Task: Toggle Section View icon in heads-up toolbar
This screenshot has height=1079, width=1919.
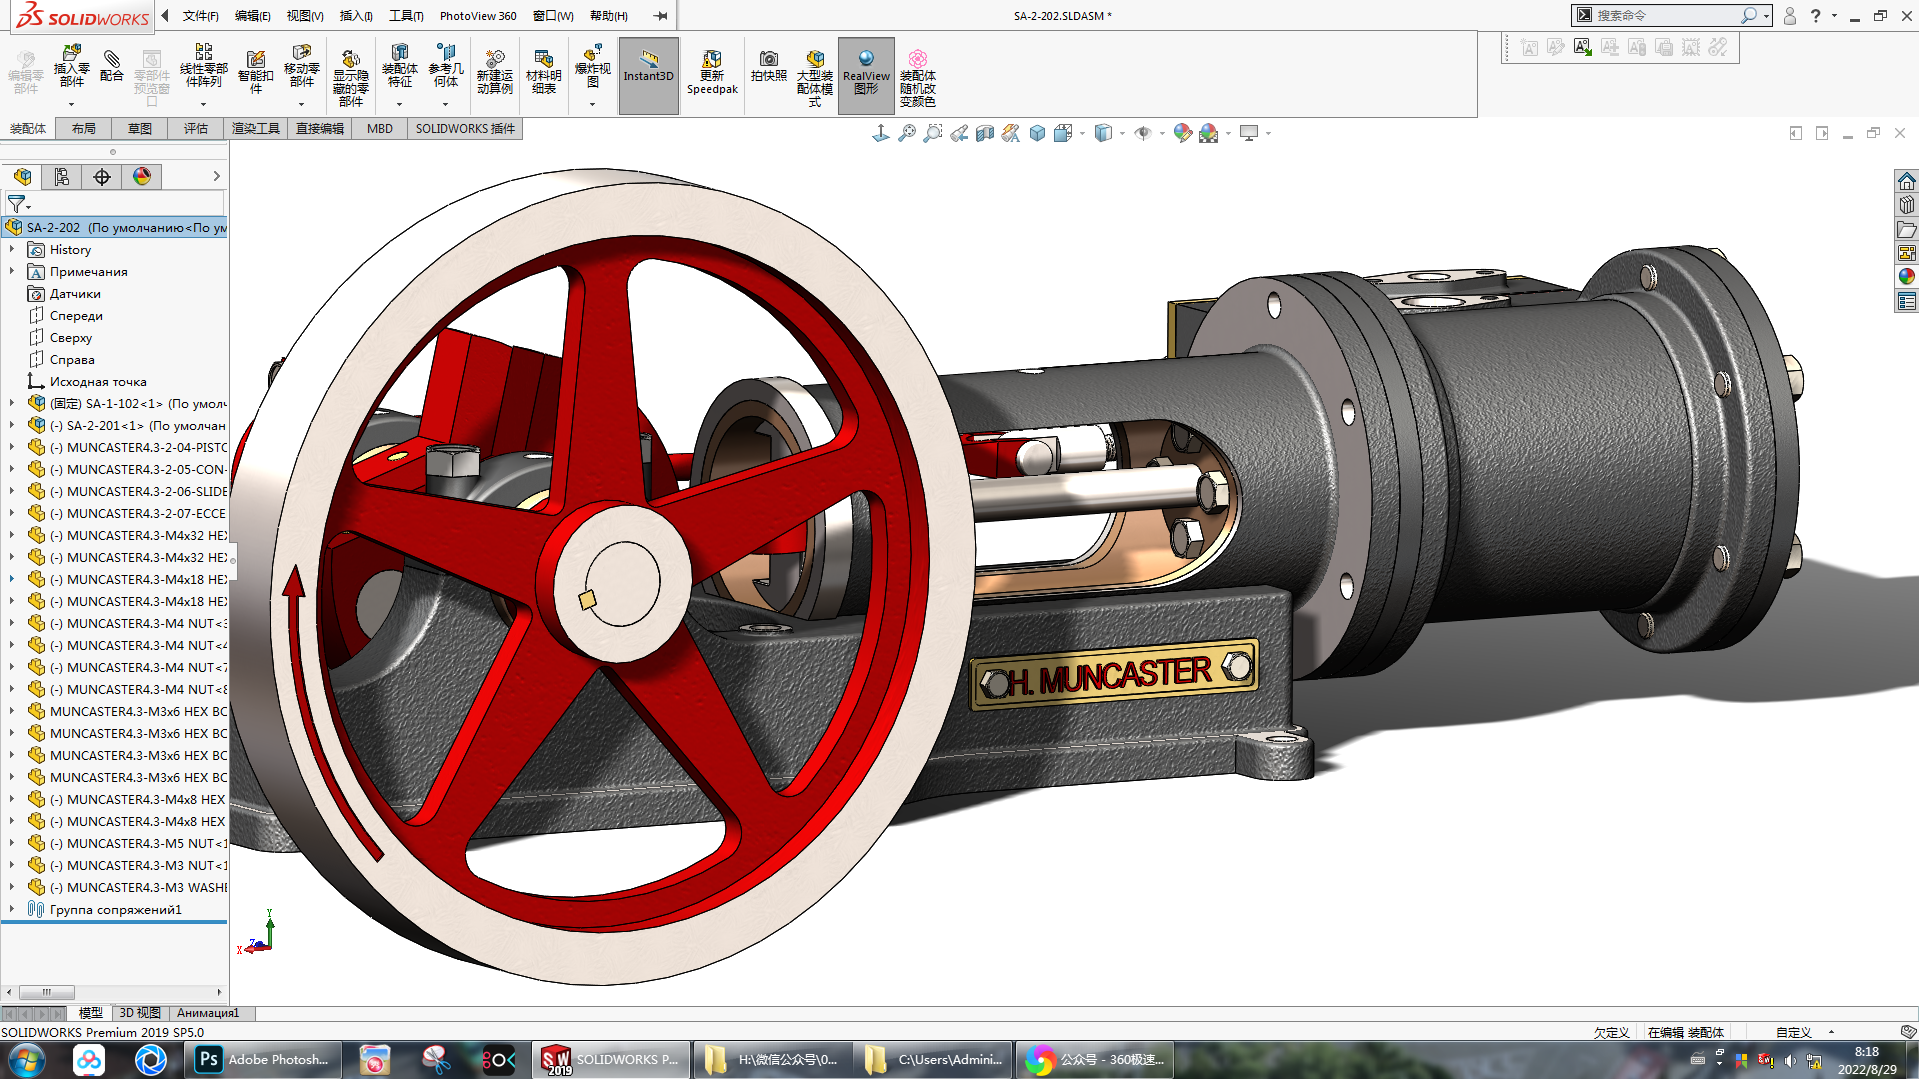Action: 985,133
